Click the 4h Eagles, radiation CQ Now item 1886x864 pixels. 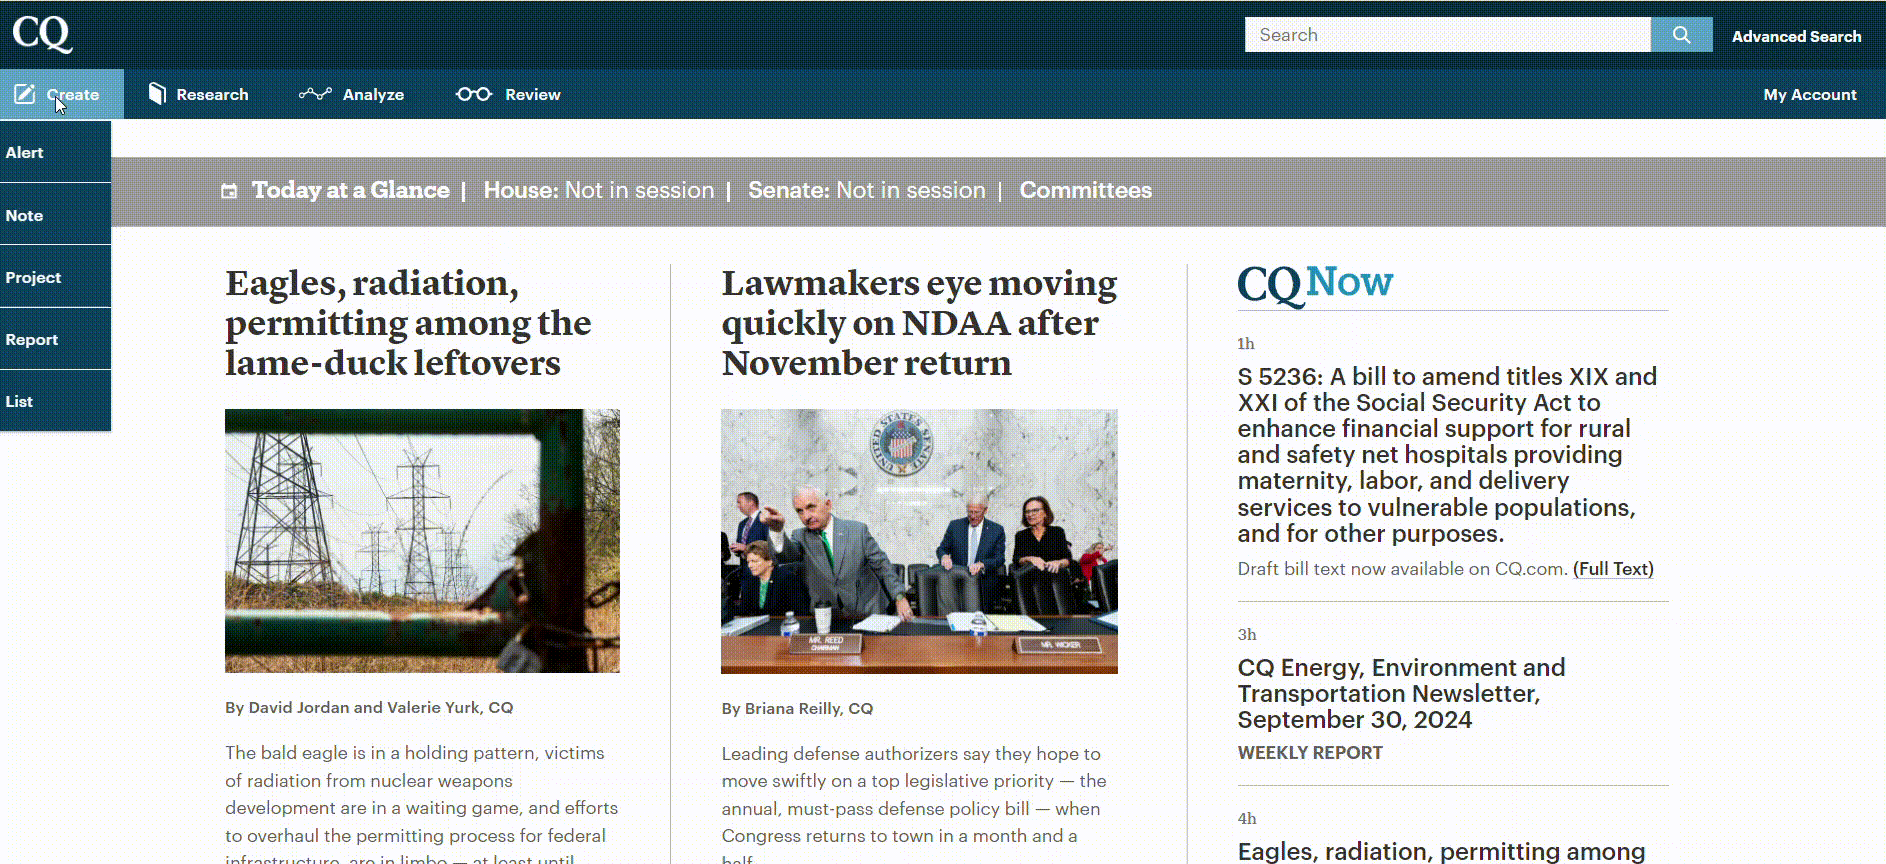pos(1441,851)
